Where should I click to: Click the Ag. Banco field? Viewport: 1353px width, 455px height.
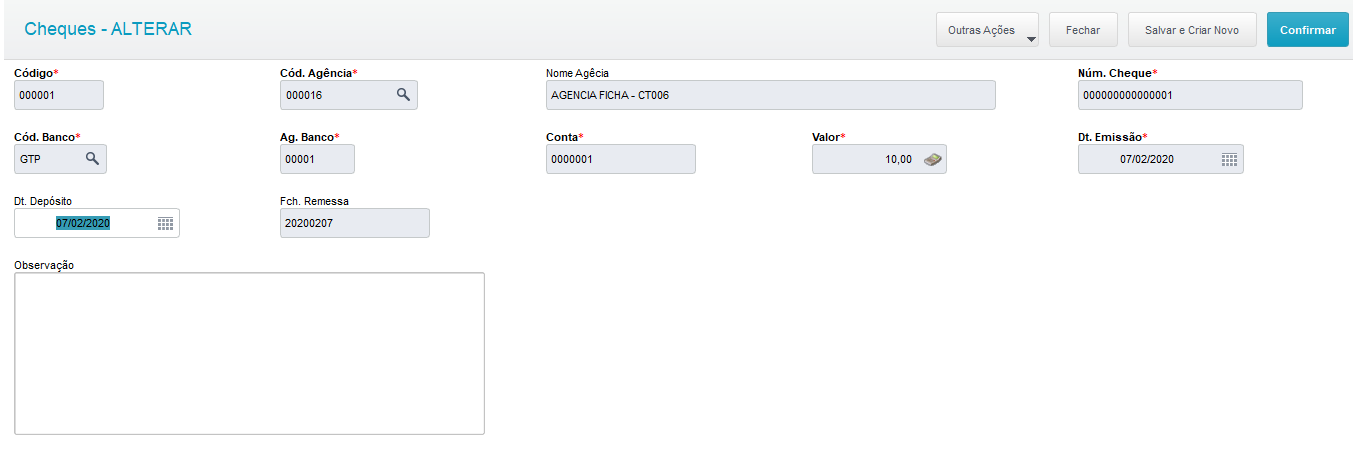(316, 159)
